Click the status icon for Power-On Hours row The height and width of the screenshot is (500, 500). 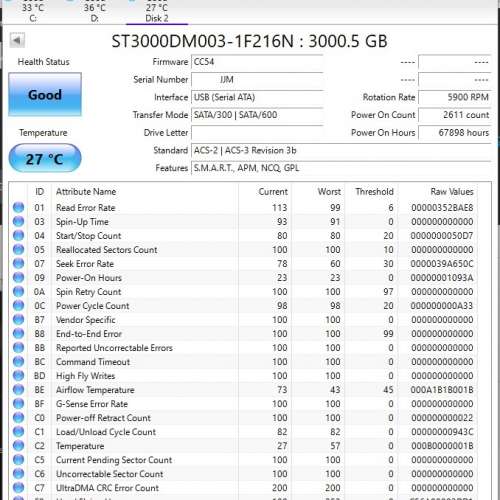tap(19, 277)
